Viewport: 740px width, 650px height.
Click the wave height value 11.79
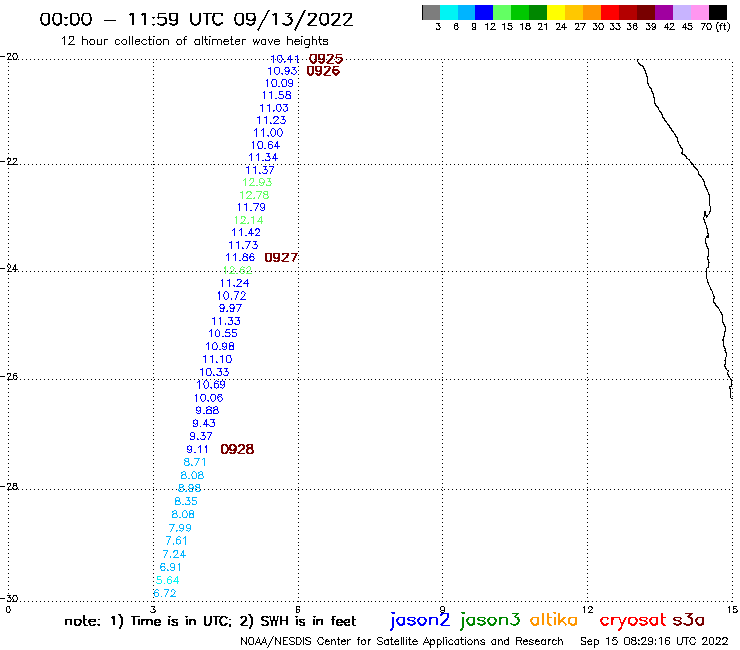click(x=251, y=207)
